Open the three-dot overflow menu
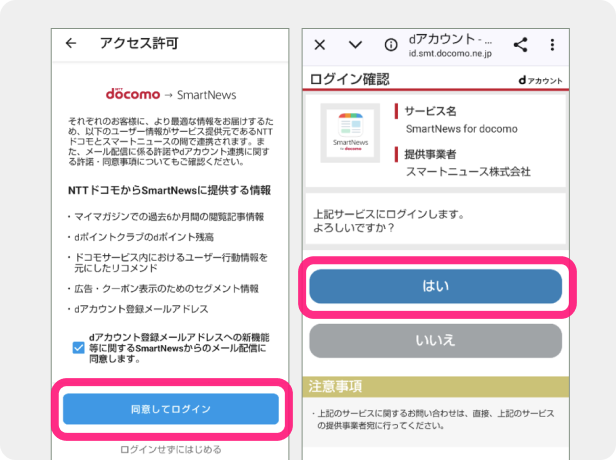This screenshot has width=616, height=460. (552, 45)
